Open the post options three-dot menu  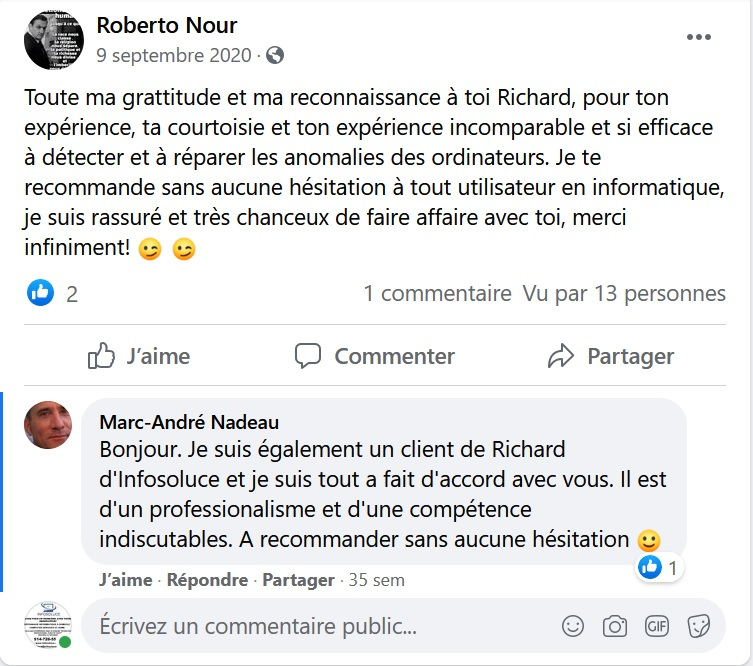[x=699, y=37]
